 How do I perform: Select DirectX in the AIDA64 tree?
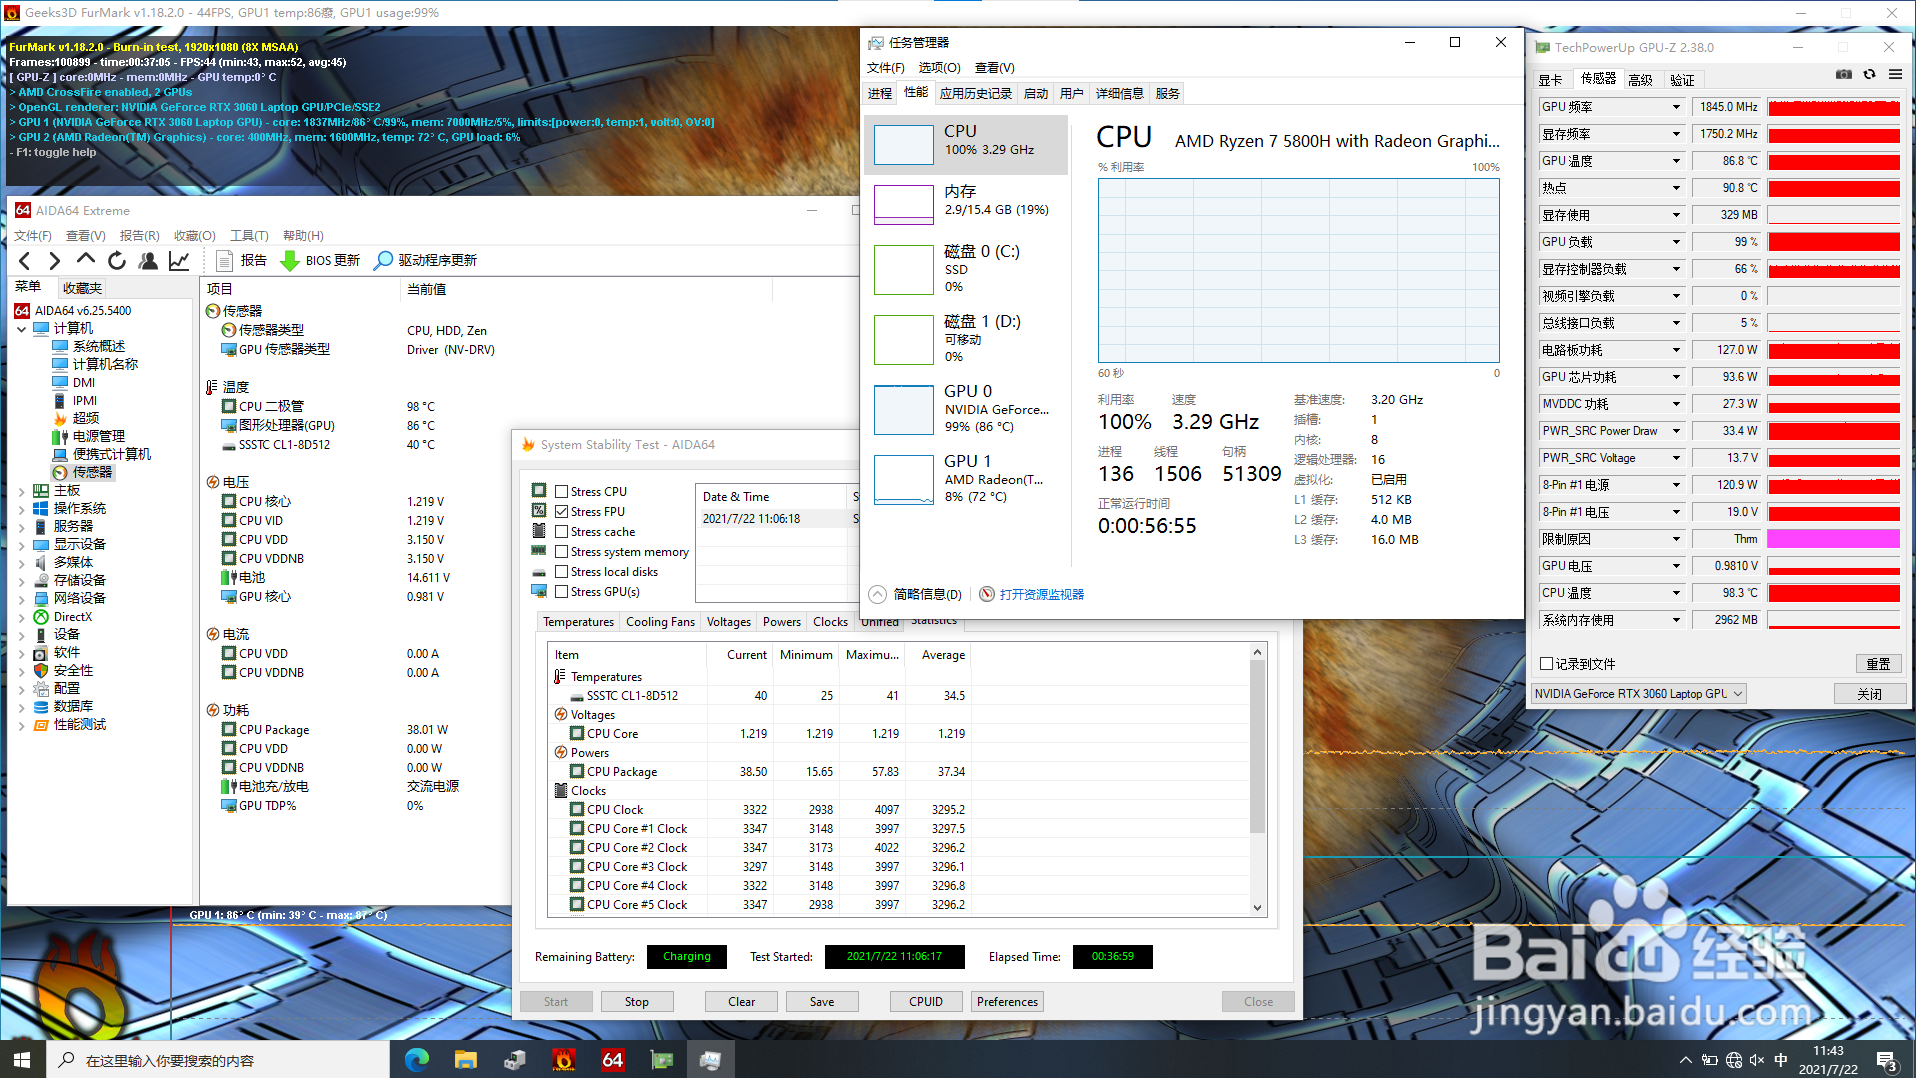[x=72, y=617]
